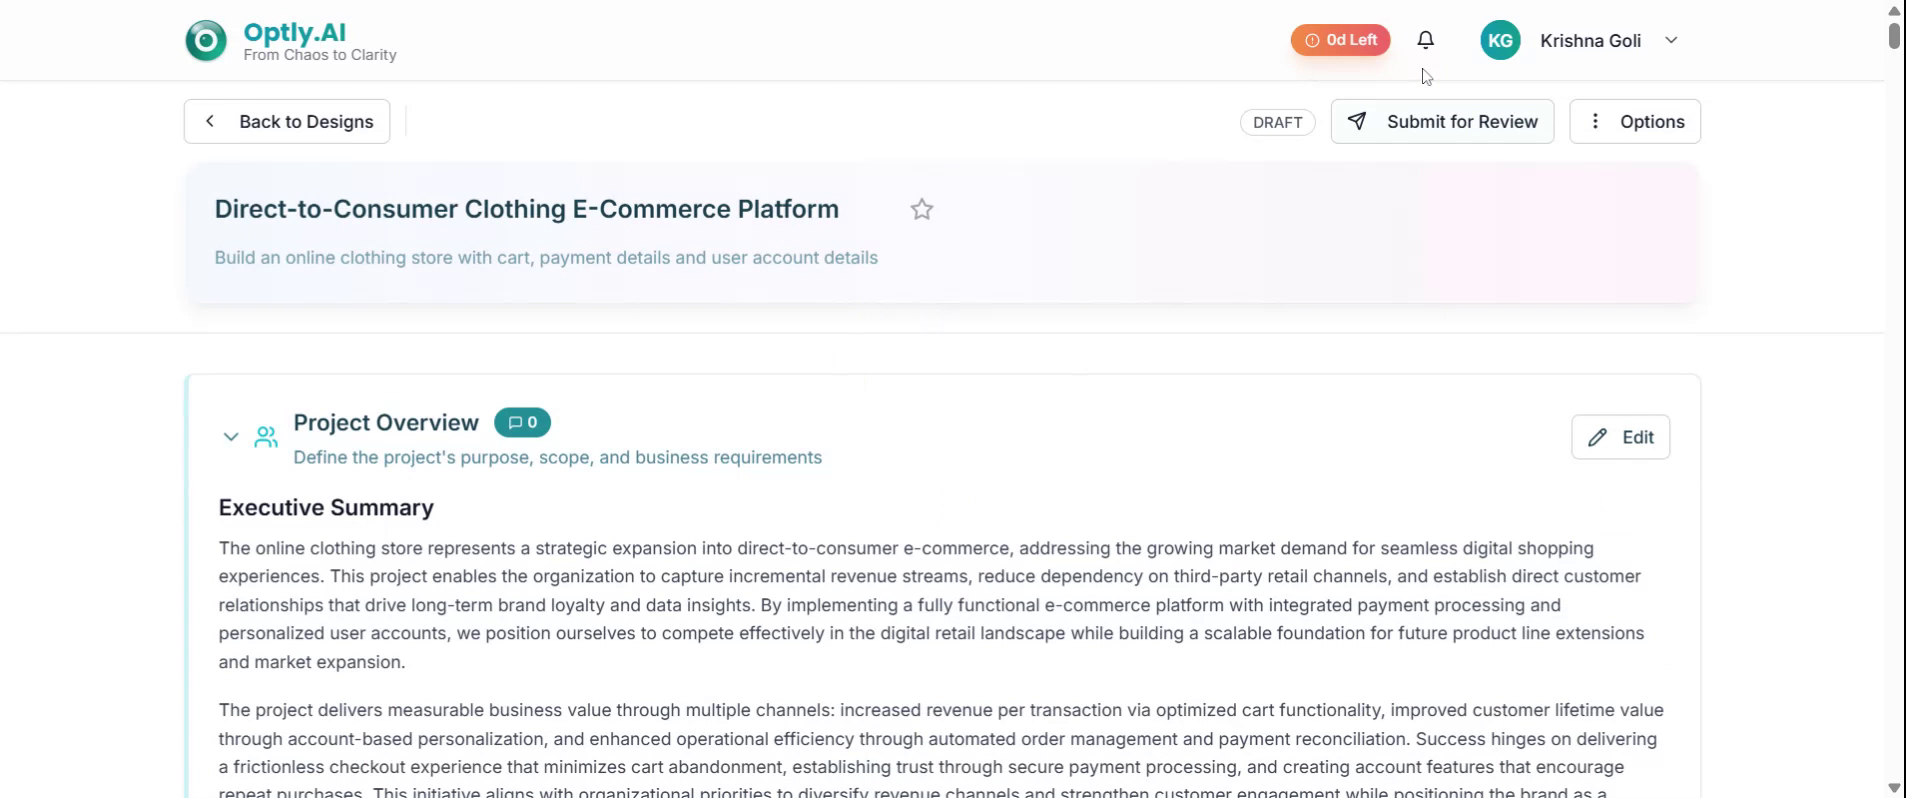The image size is (1906, 798).
Task: Go back to Designs
Action: click(x=287, y=122)
